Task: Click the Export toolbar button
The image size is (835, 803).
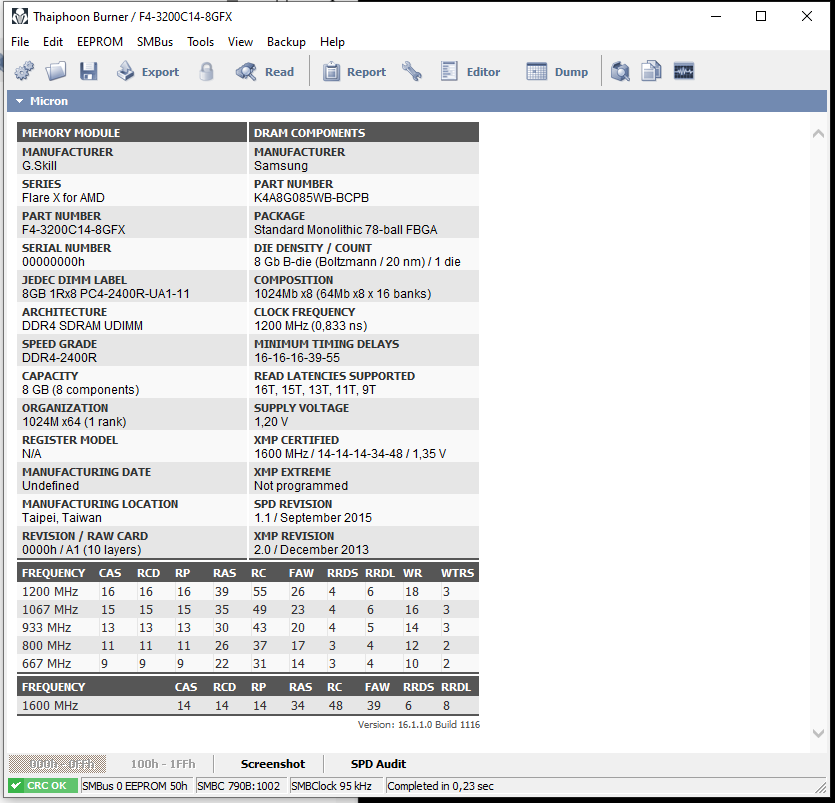Action: (x=148, y=71)
